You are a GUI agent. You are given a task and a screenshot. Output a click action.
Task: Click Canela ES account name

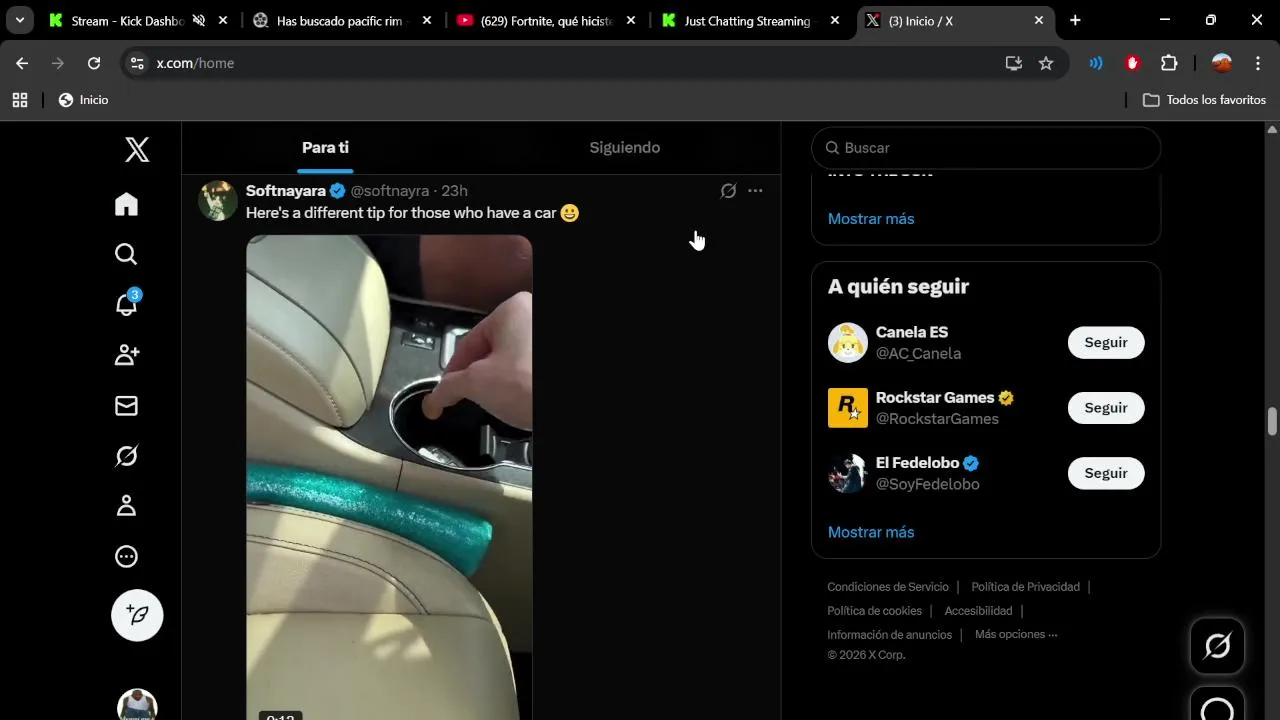[x=912, y=332]
